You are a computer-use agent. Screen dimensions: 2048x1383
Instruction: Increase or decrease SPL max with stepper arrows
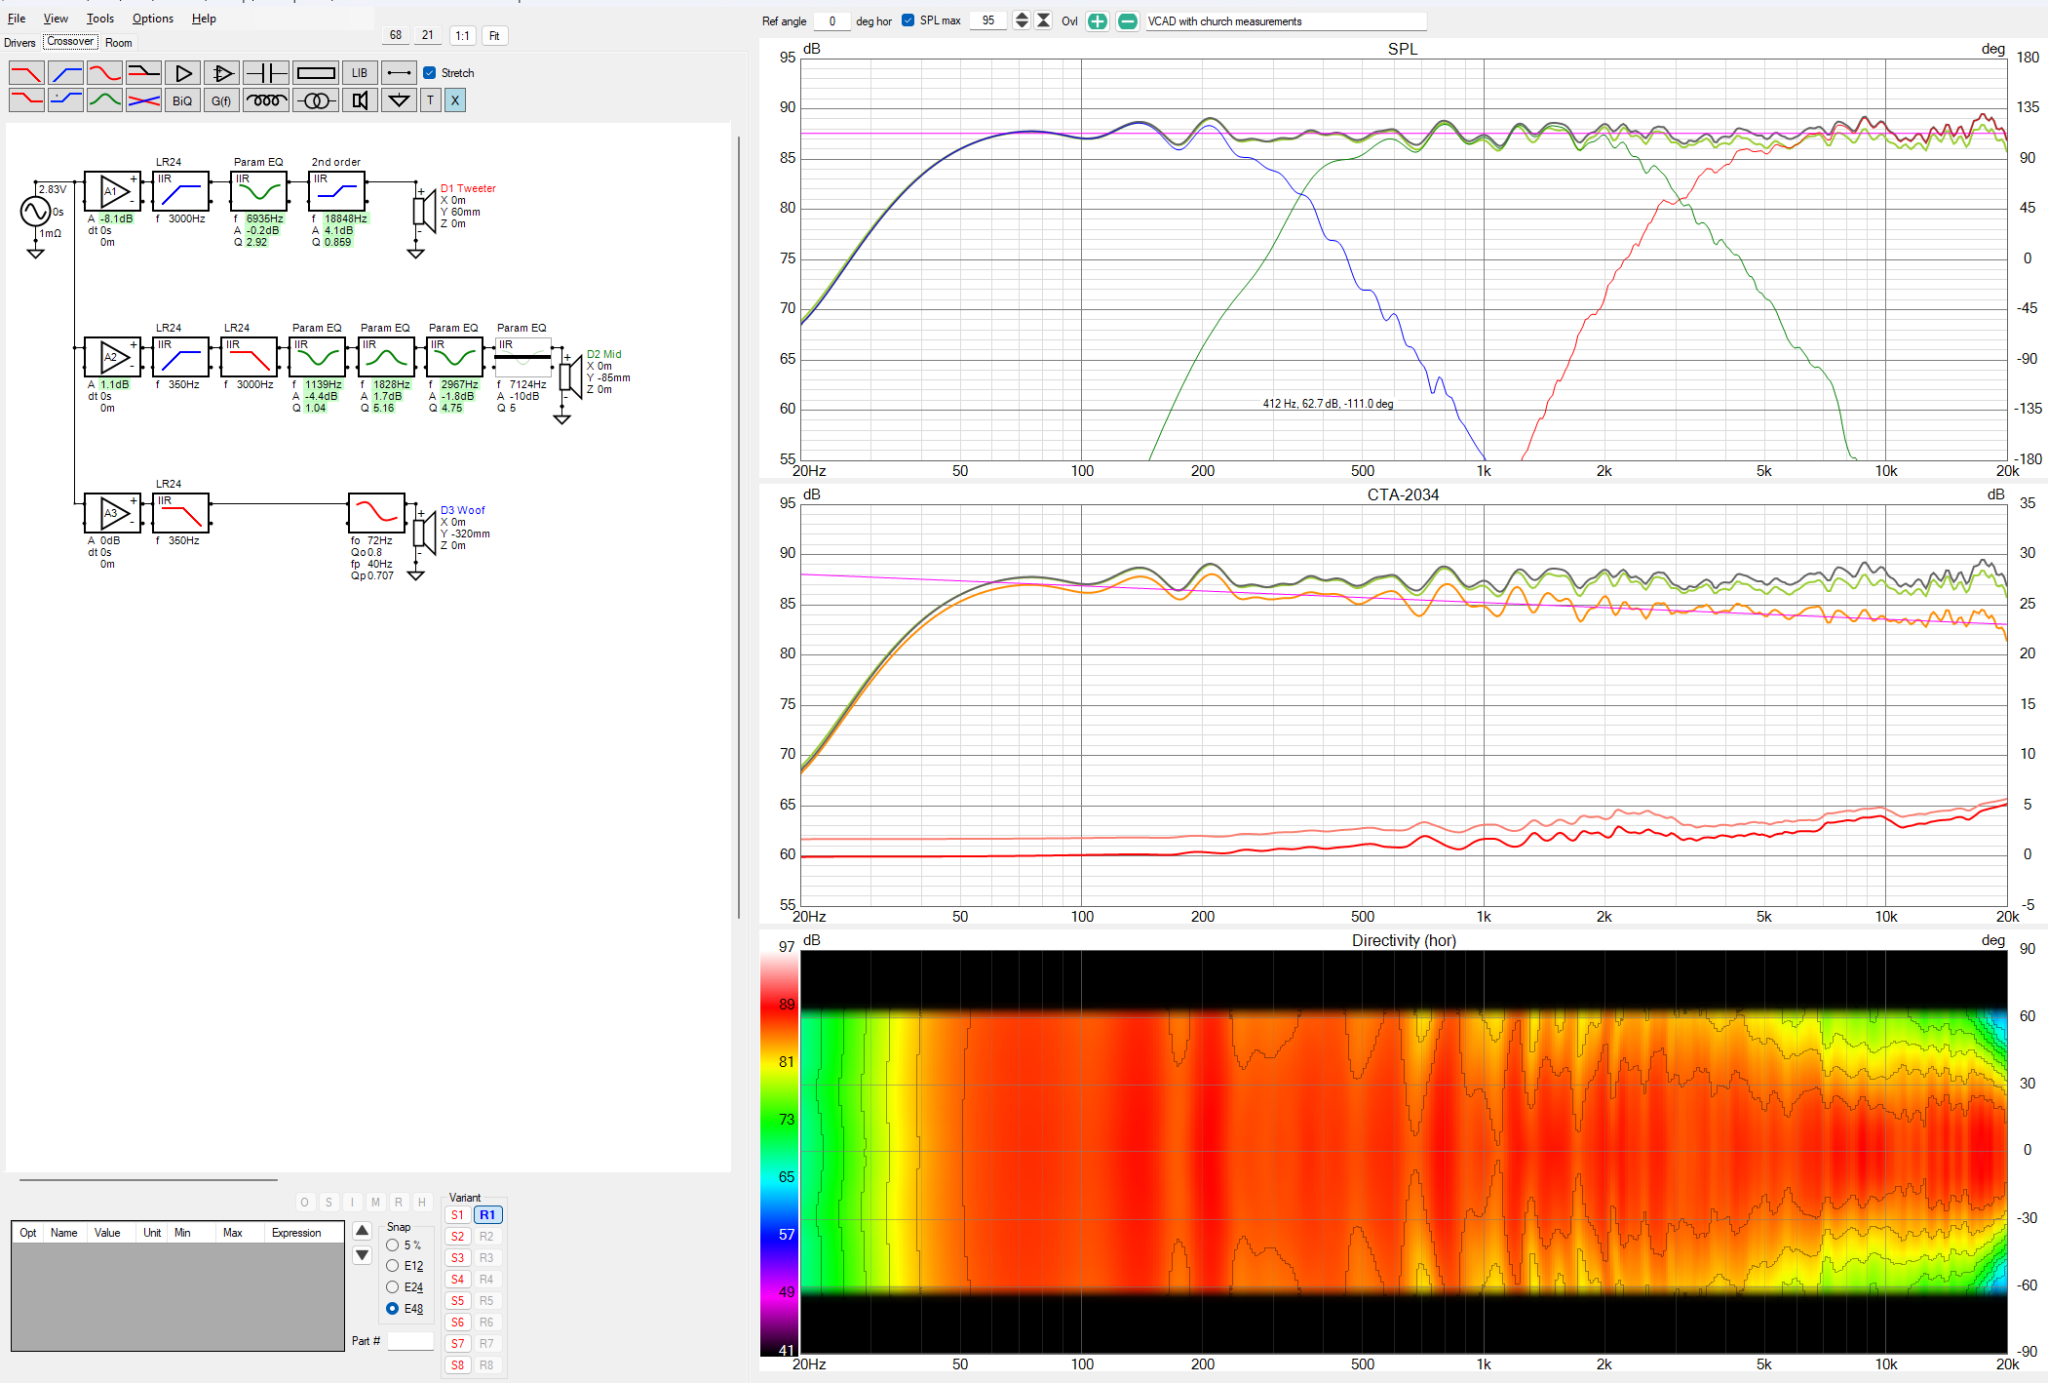pyautogui.click(x=1021, y=21)
